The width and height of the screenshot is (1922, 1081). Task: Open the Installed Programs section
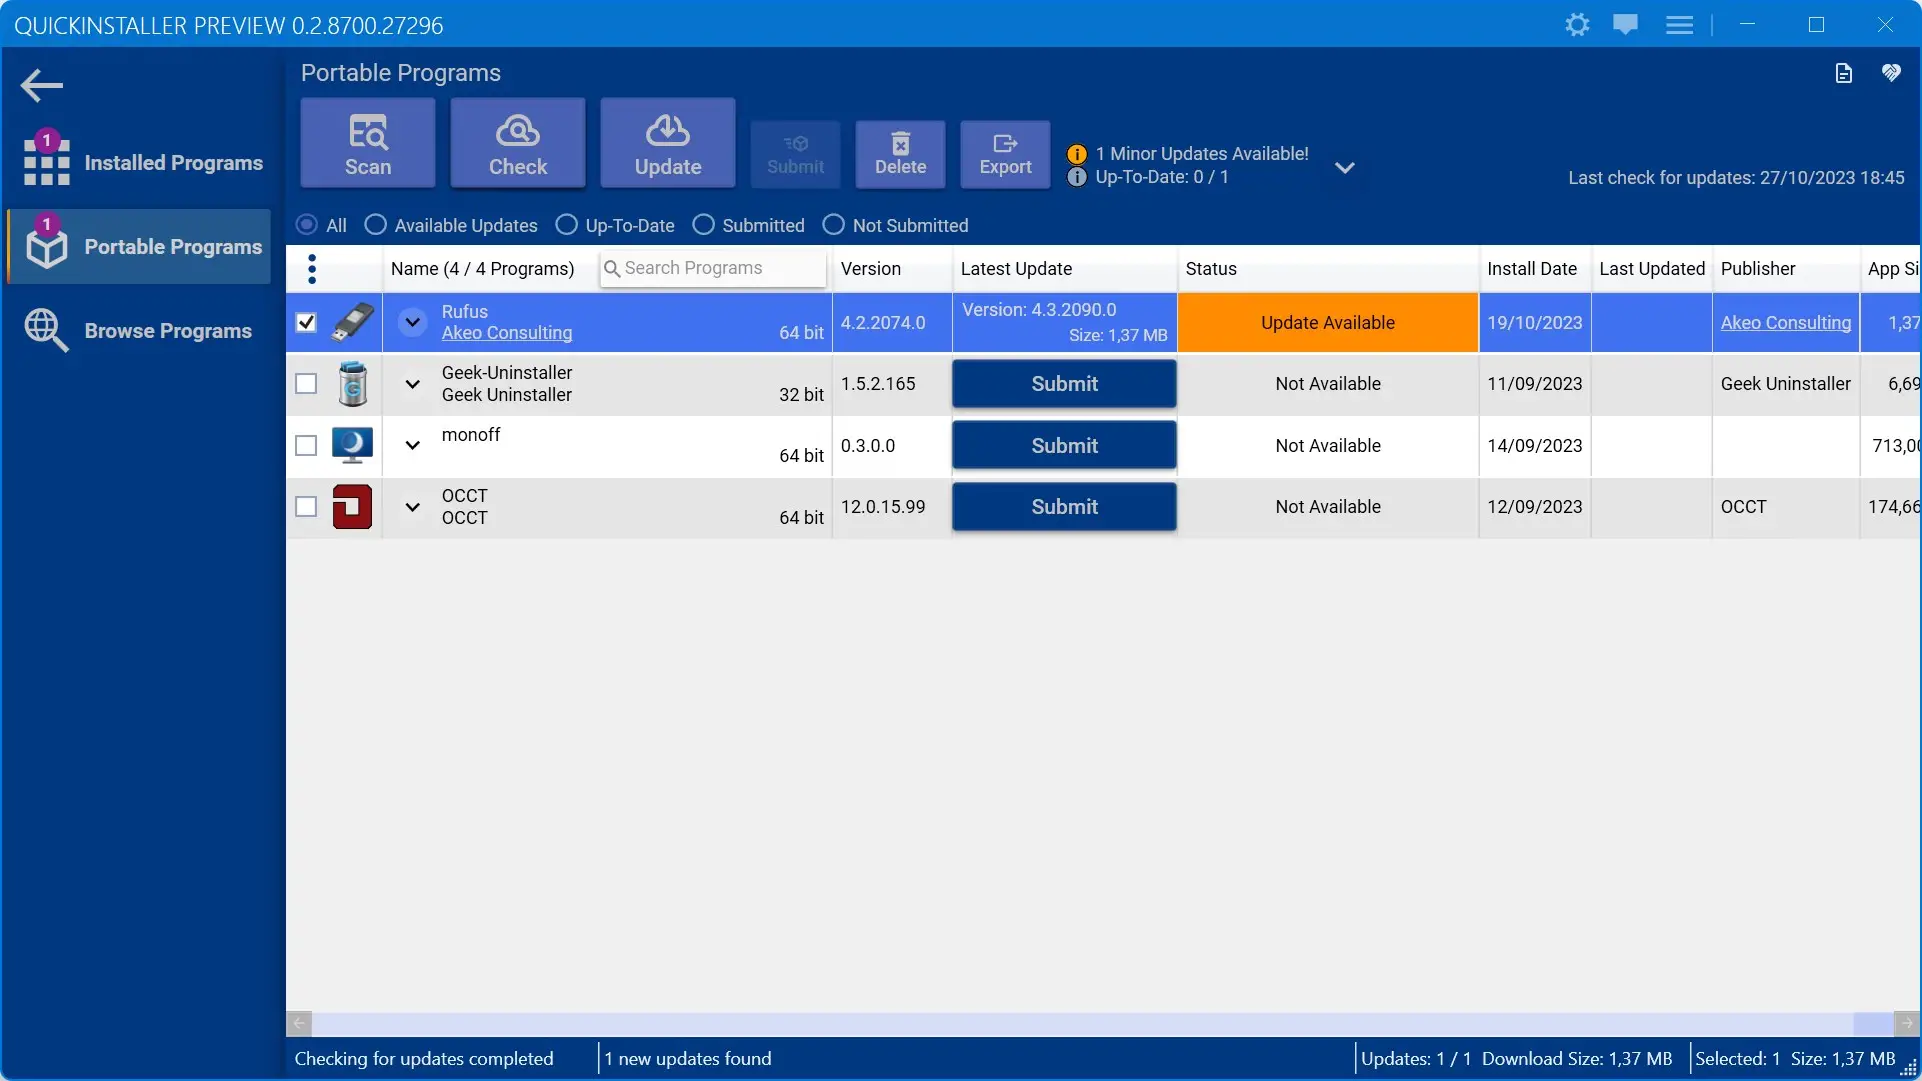(x=140, y=162)
